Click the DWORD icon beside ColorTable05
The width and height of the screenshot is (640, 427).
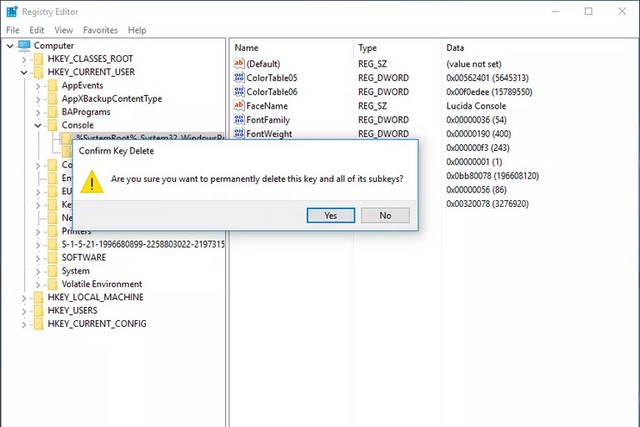(239, 78)
